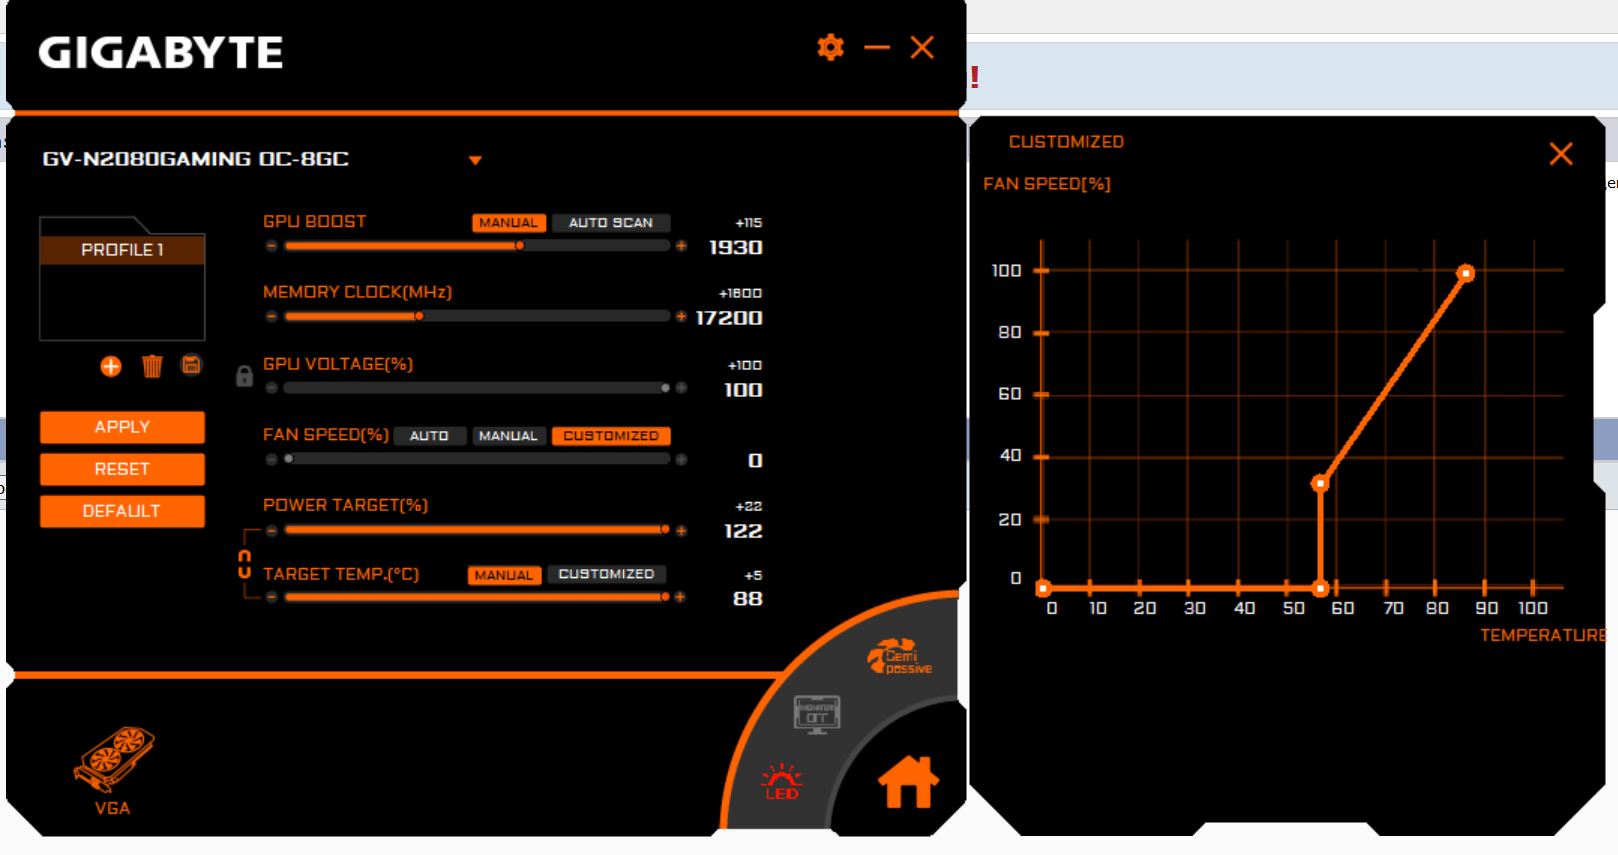Click the Target Temp value 88
Viewport: 1618px width, 855px height.
click(748, 599)
